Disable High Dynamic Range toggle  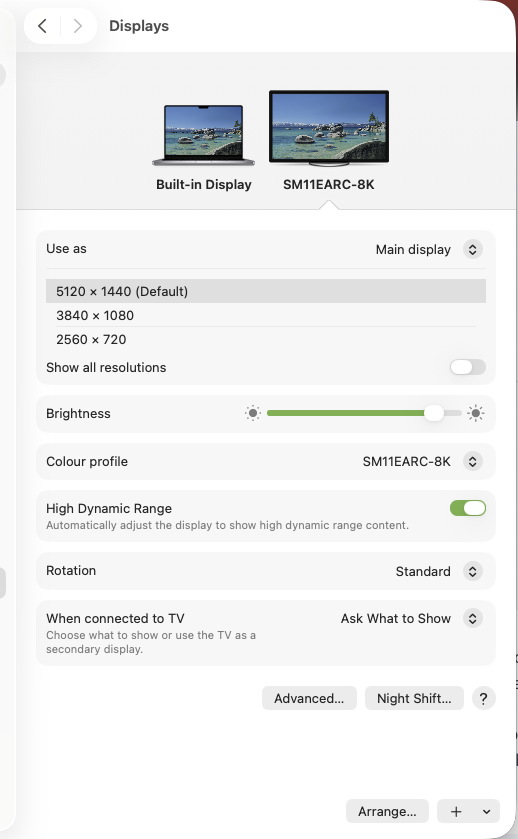click(468, 508)
